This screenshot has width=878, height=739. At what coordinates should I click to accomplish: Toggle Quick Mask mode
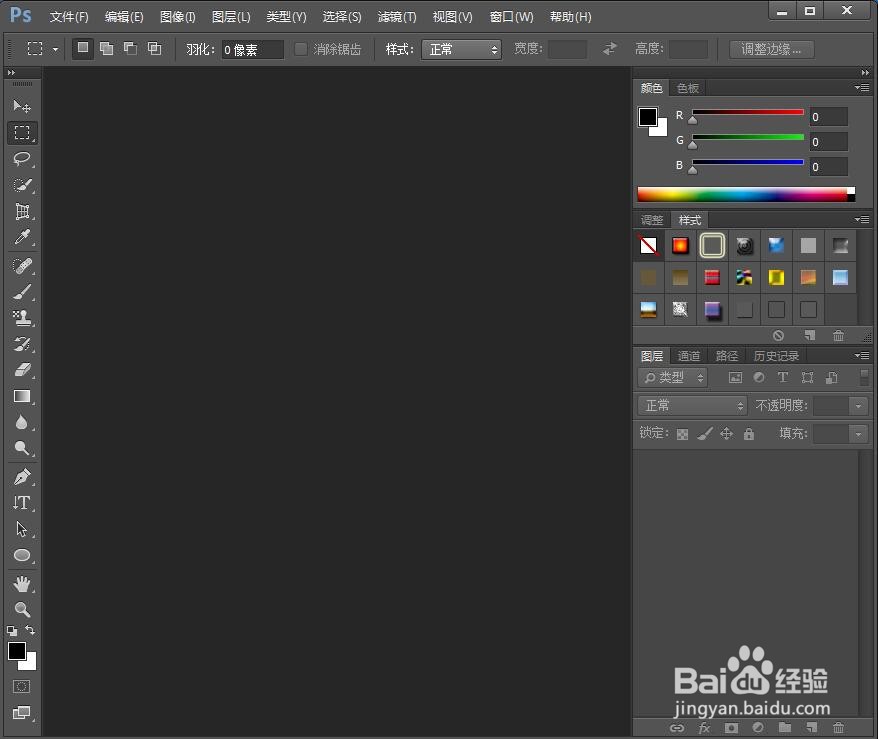pyautogui.click(x=21, y=686)
